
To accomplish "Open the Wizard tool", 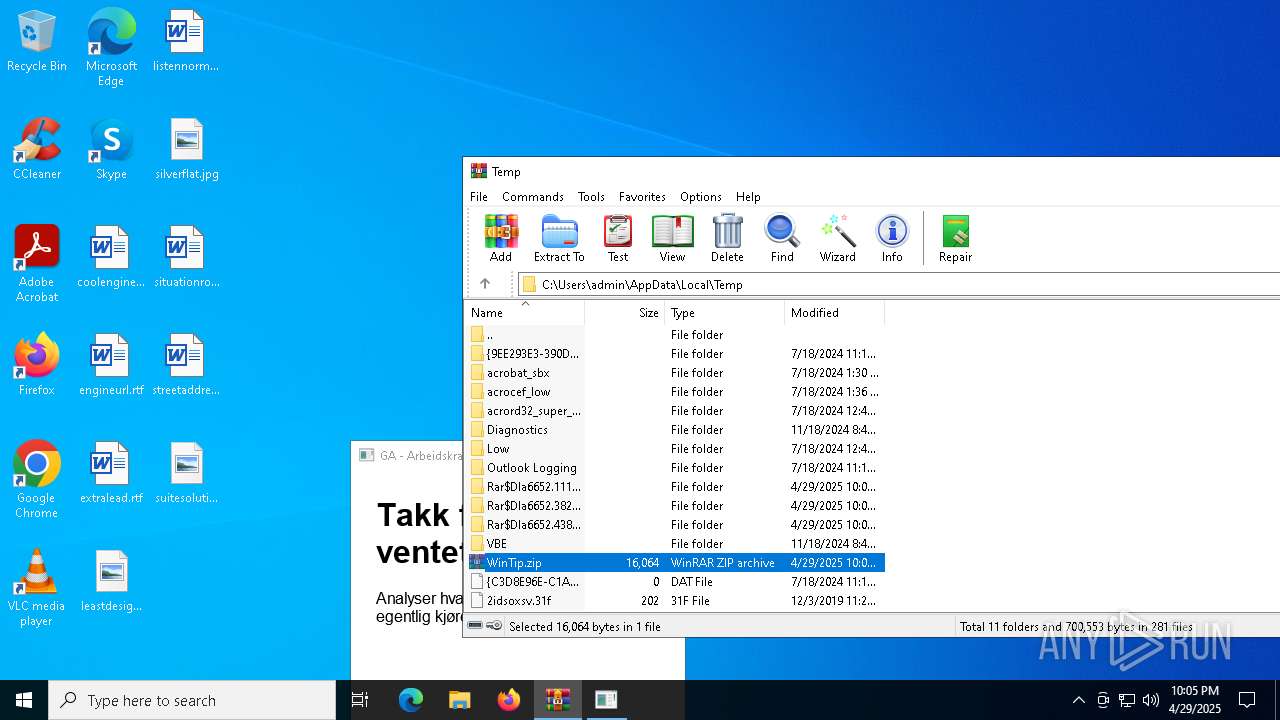I will (837, 238).
